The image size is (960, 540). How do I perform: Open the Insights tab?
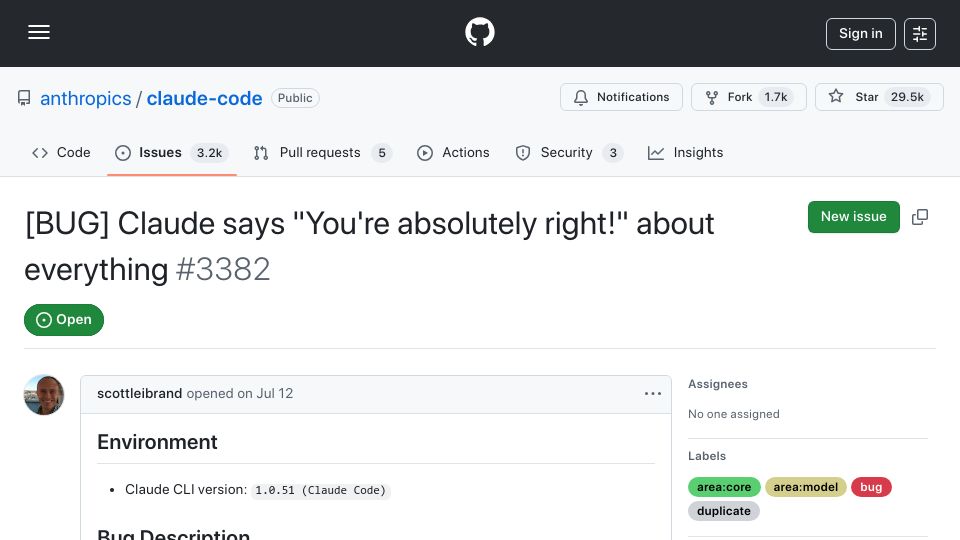(x=685, y=152)
